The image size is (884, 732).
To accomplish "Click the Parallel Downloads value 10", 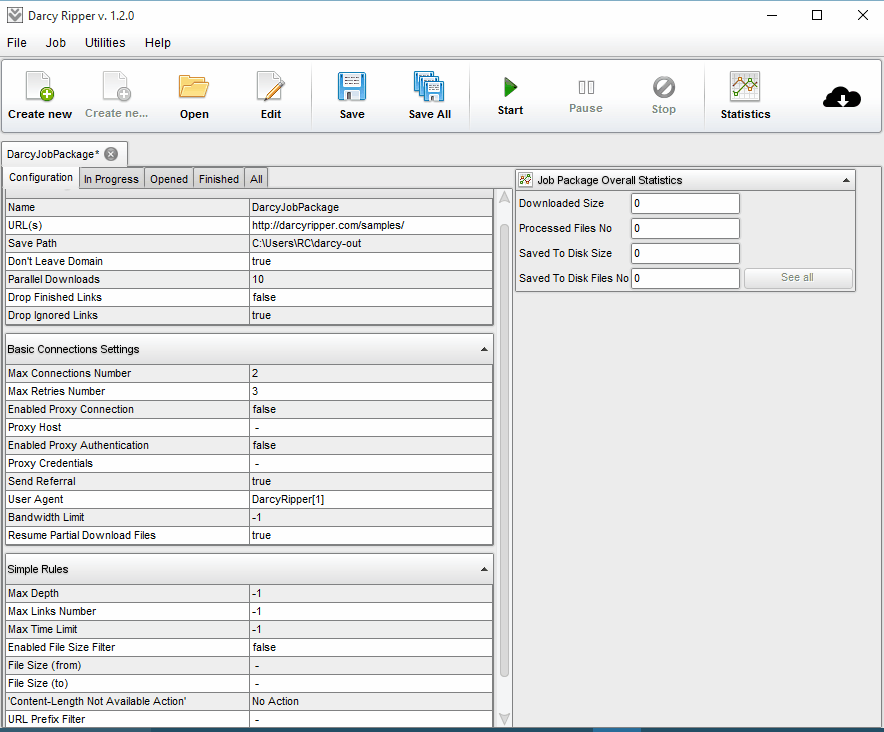I will [258, 280].
